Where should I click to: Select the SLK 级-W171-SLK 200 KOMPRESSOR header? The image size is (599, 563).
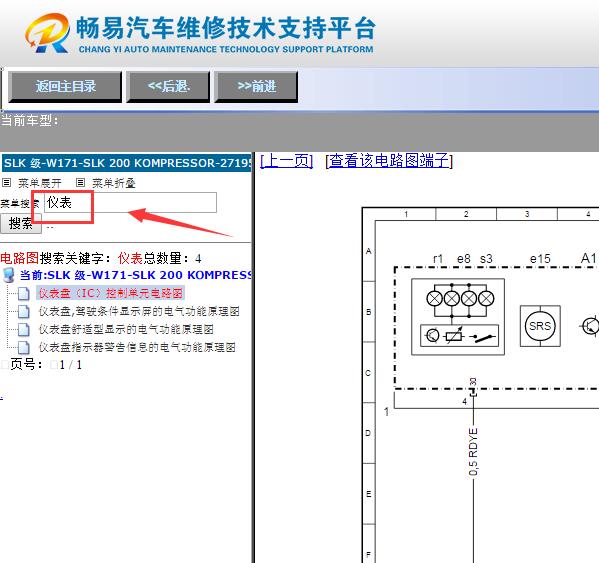(126, 163)
